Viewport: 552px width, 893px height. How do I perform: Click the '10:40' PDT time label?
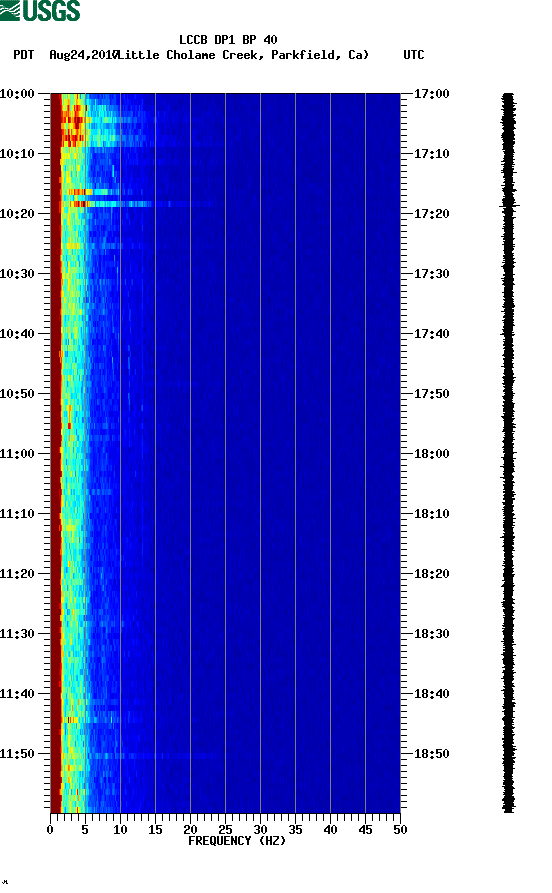pos(17,334)
